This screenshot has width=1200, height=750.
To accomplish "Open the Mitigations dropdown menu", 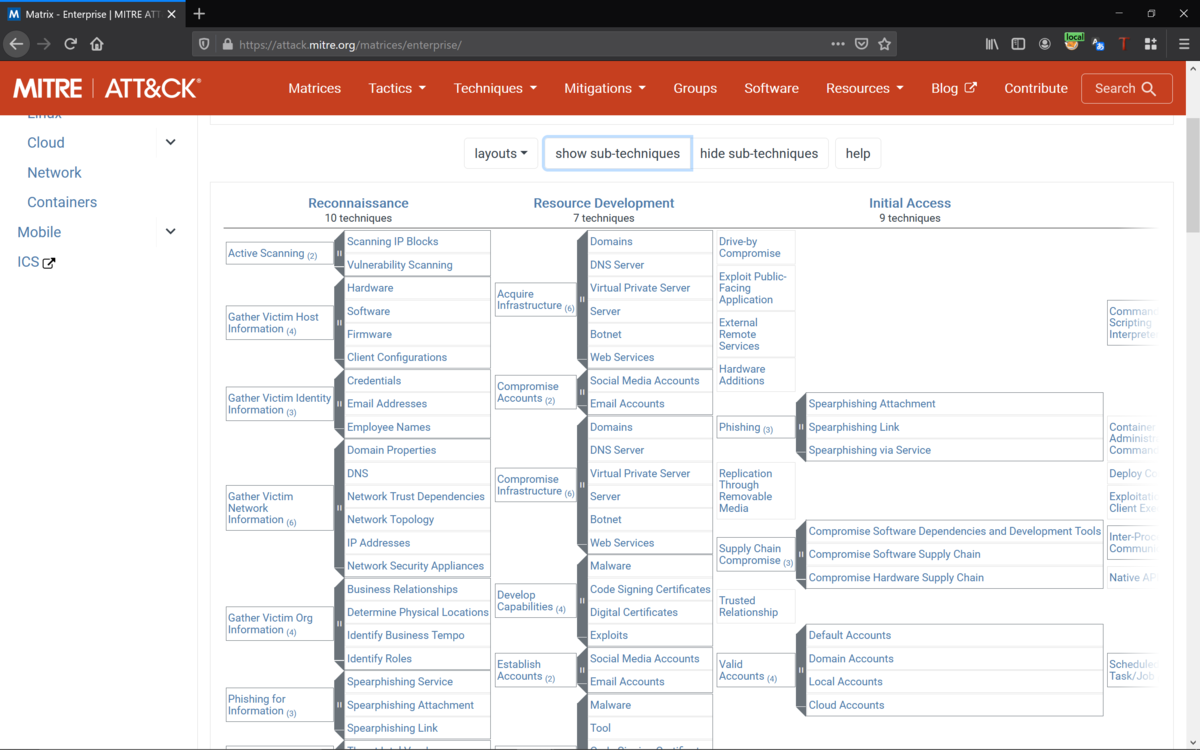I will click(604, 88).
